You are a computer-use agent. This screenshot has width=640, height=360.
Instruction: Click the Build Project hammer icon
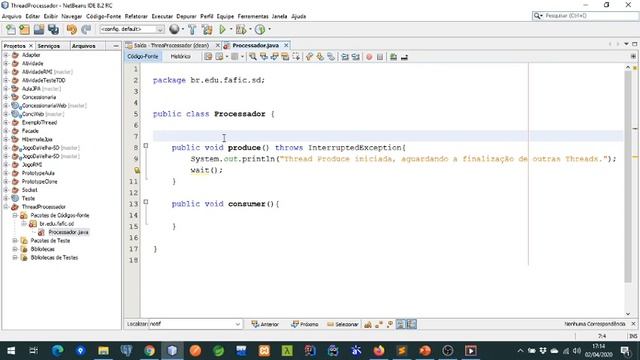click(192, 29)
